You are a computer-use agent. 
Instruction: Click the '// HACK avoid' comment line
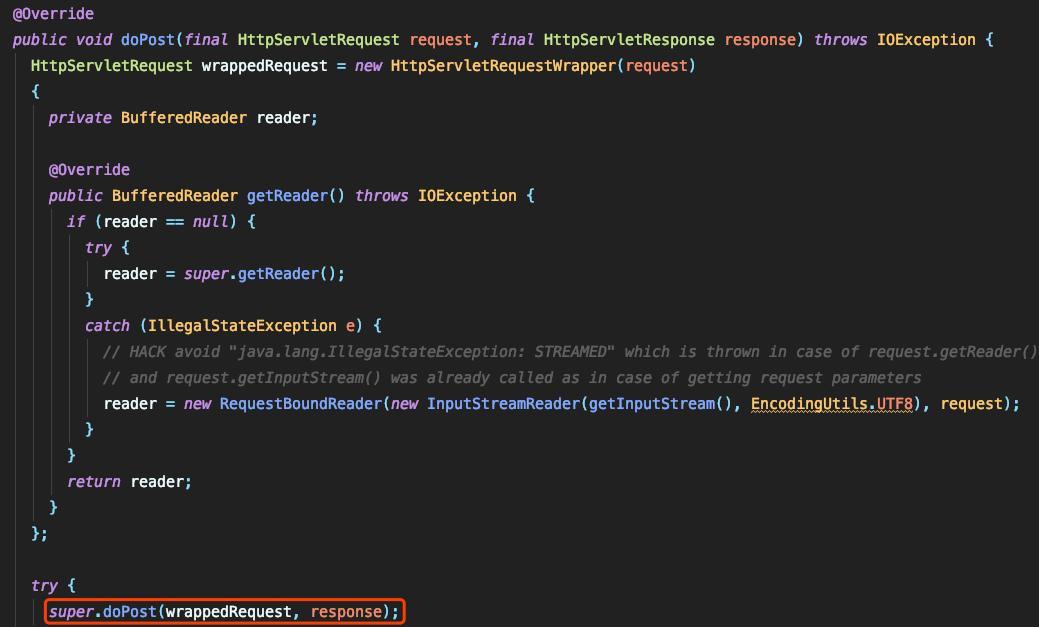571,351
